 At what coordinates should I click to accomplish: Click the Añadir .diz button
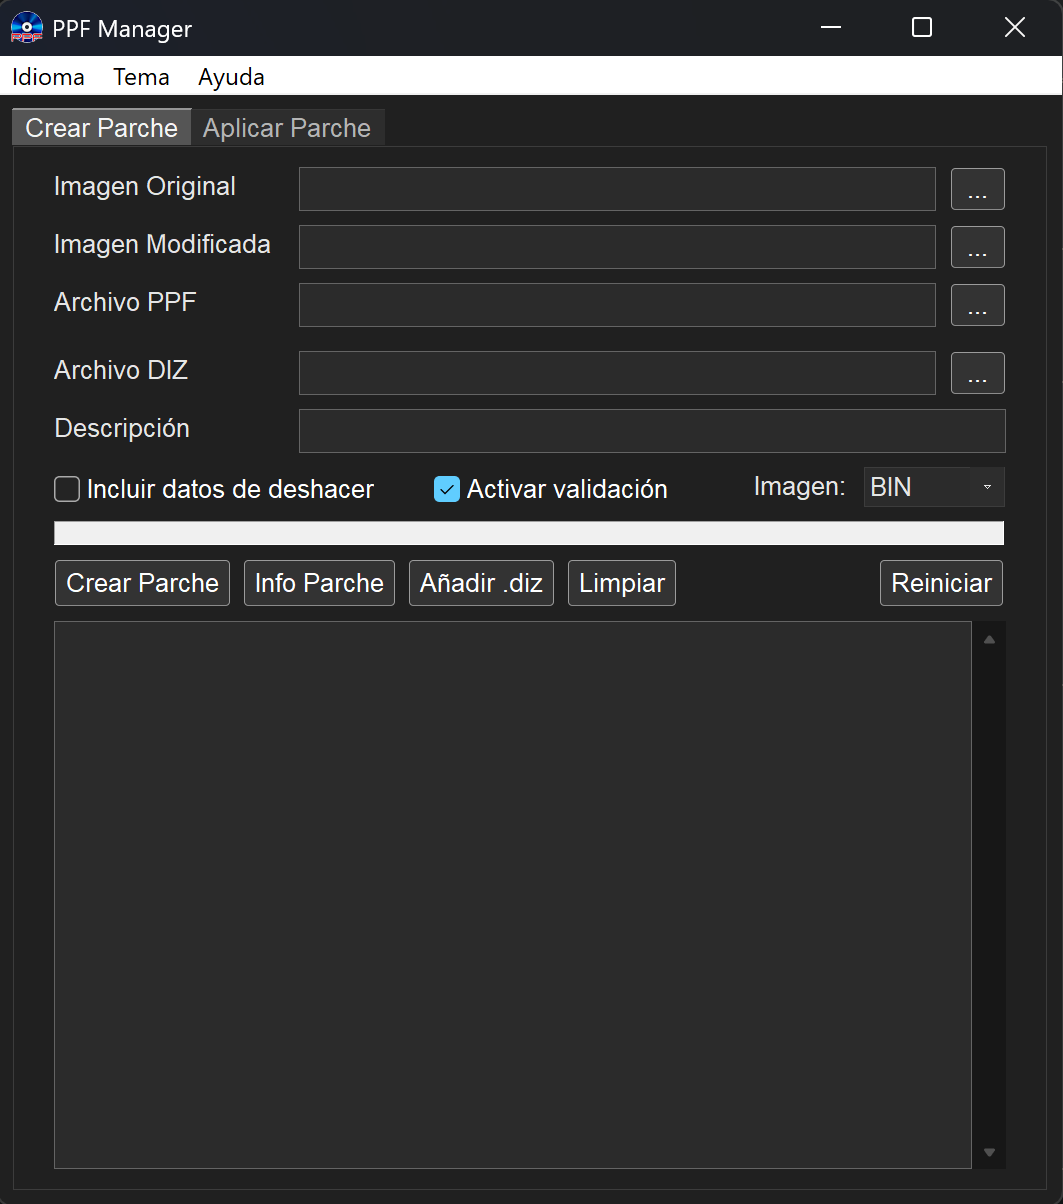481,583
